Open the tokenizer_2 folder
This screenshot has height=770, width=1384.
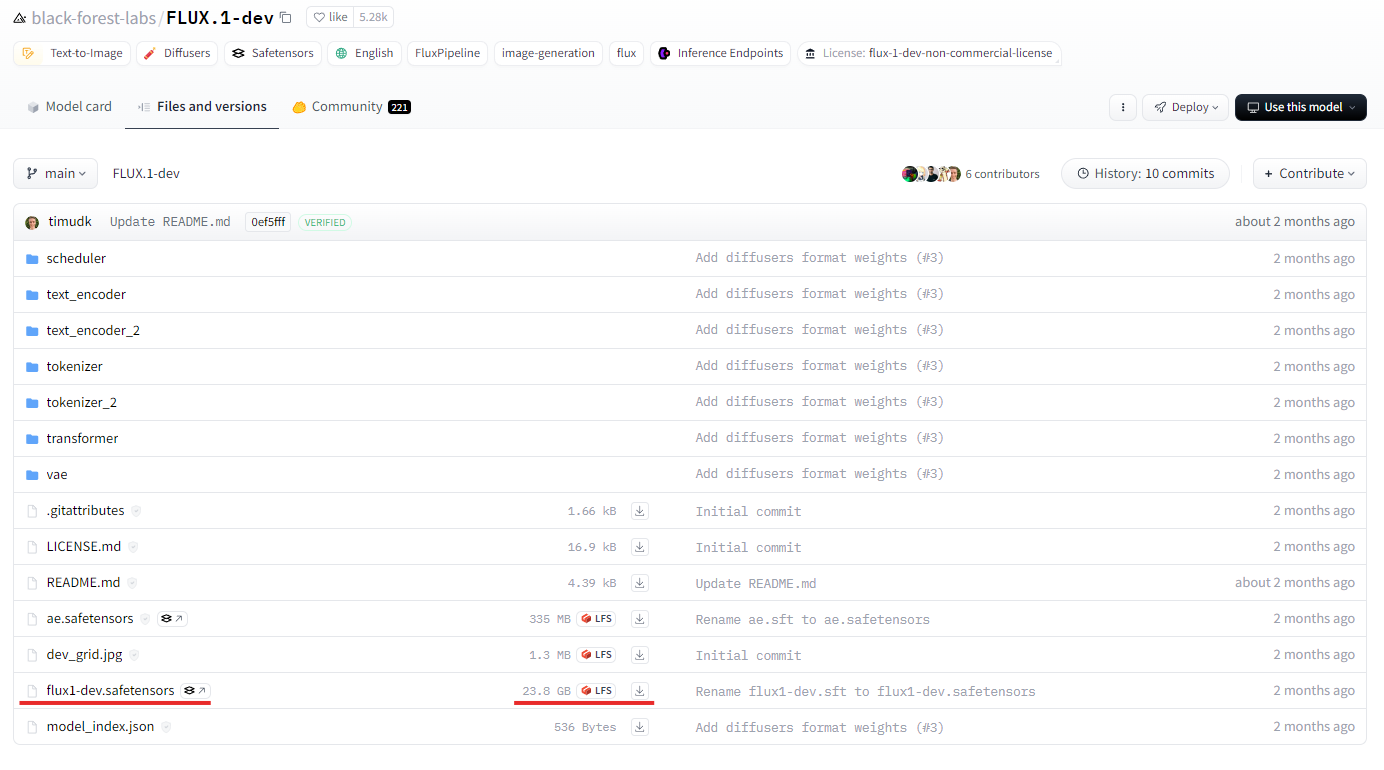[81, 402]
